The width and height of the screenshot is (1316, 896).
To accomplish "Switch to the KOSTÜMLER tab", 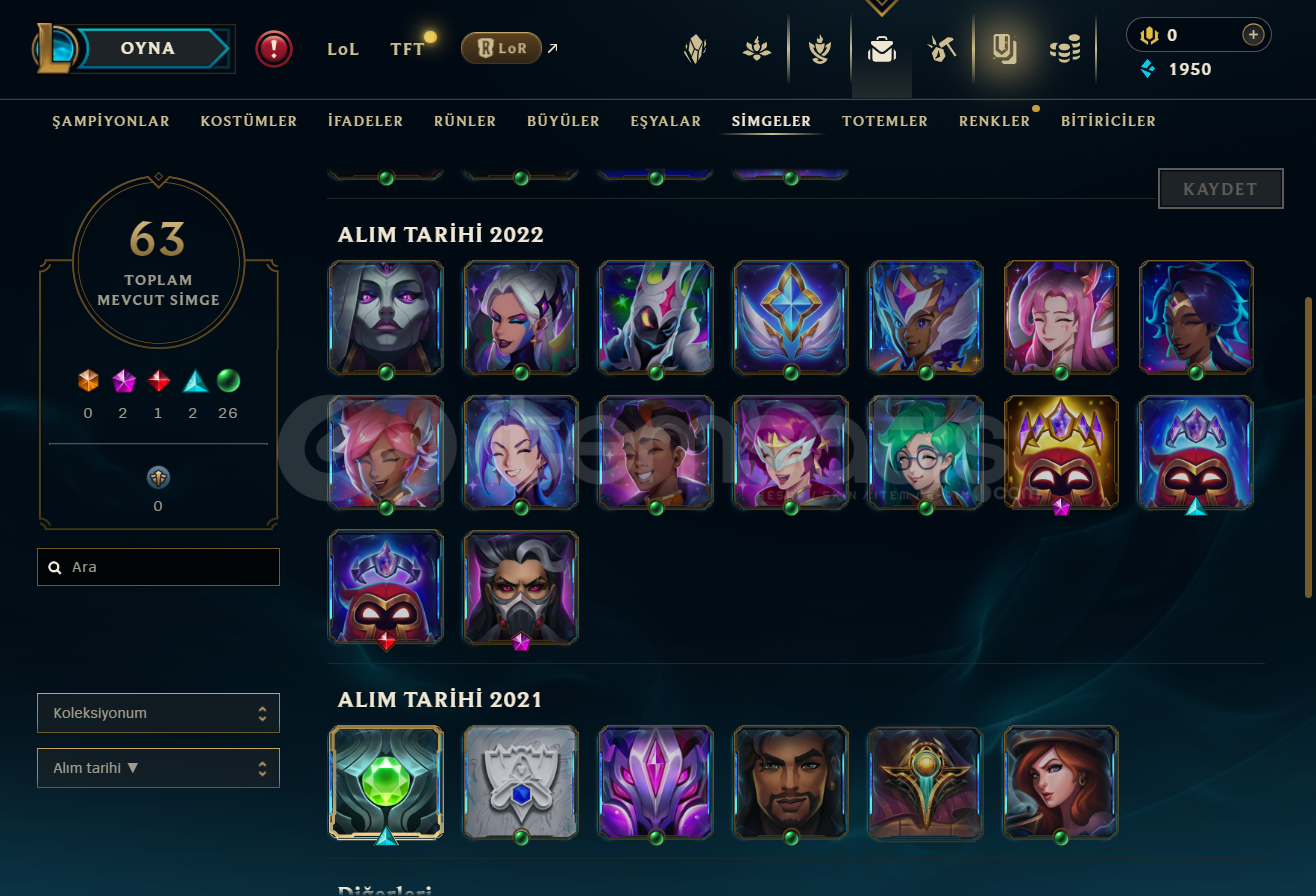I will click(249, 121).
